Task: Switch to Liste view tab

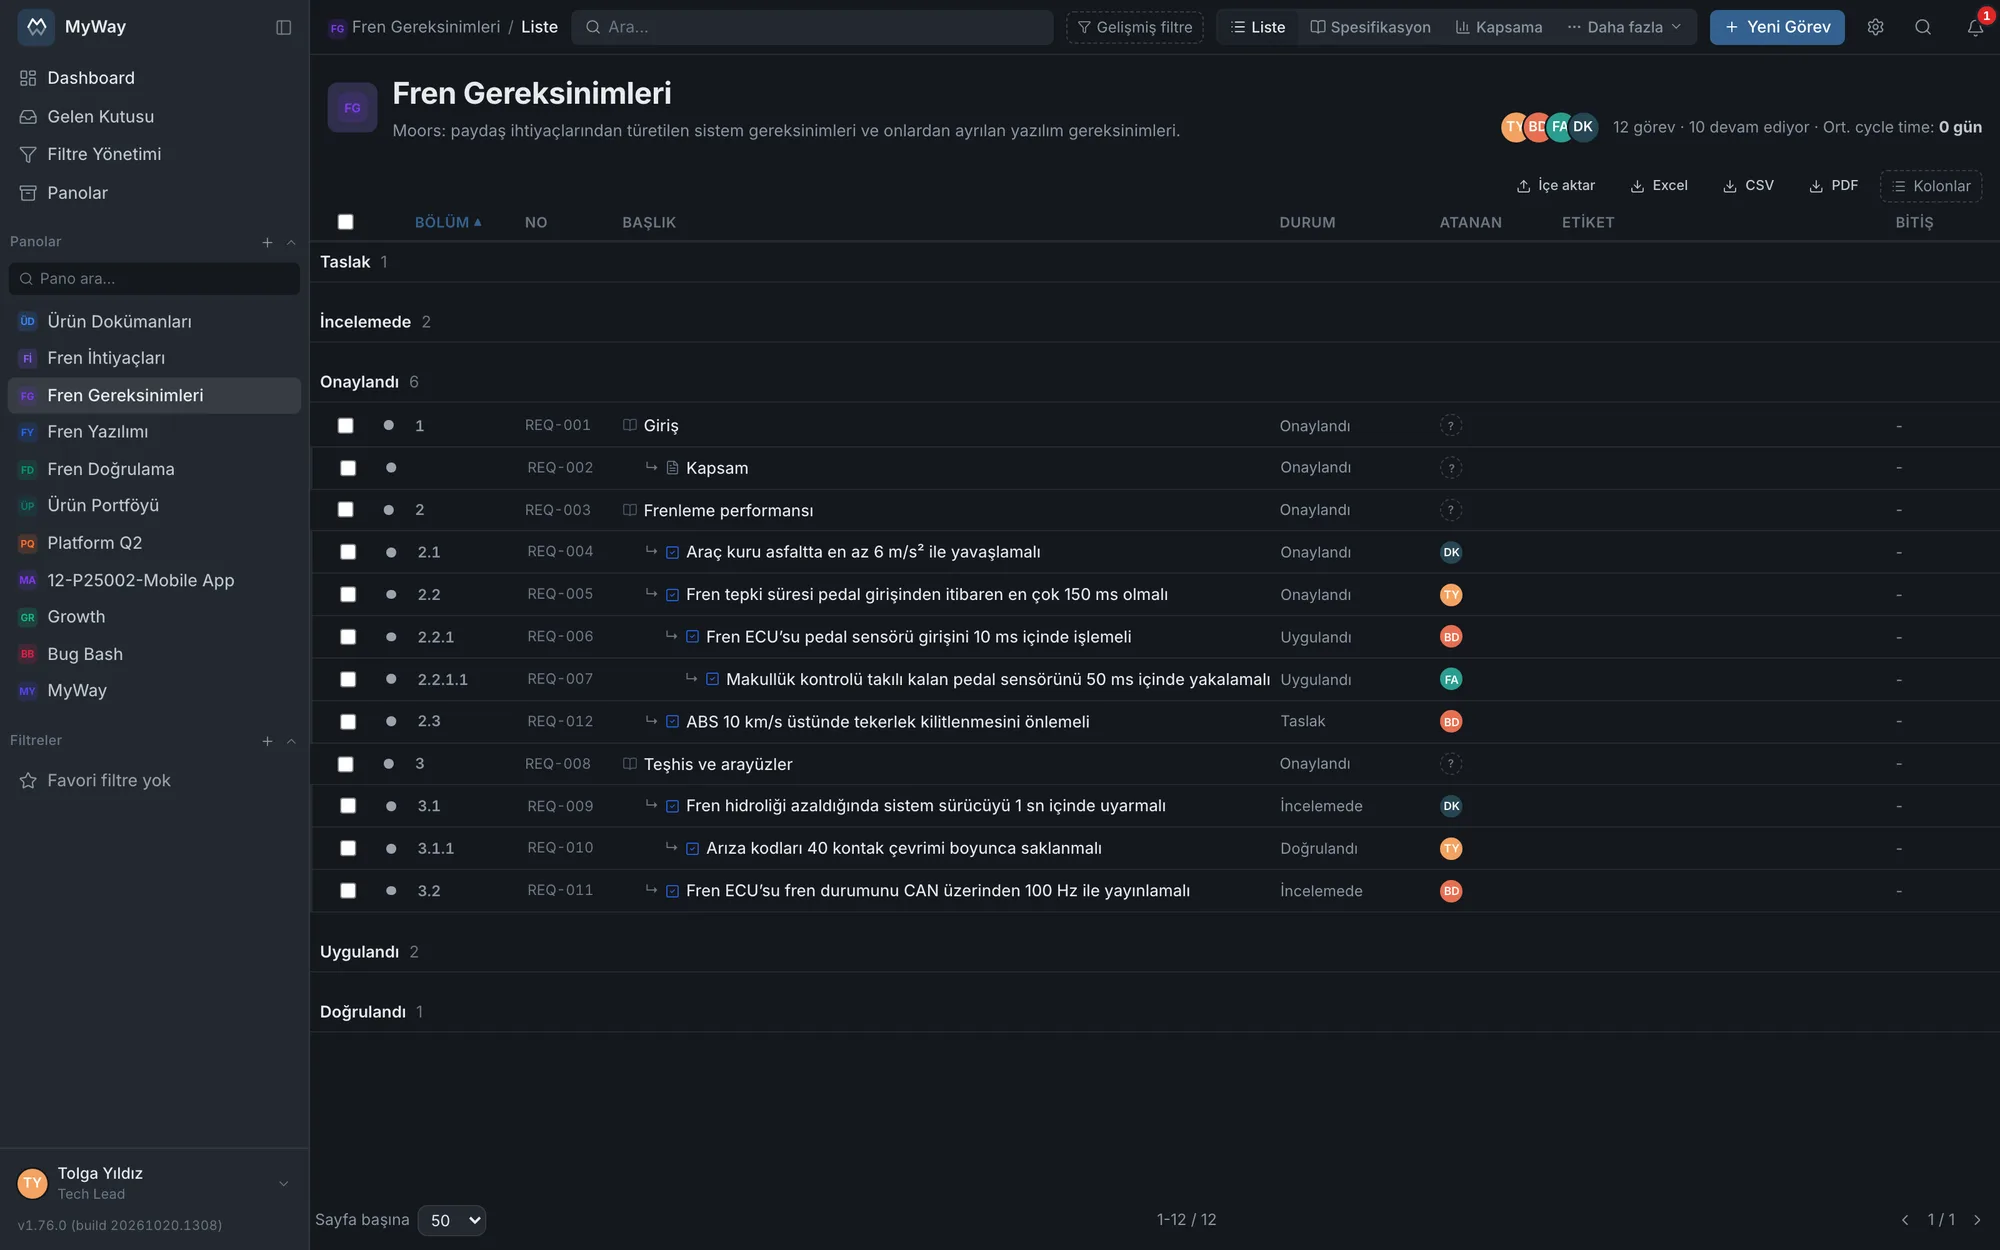Action: (1258, 27)
